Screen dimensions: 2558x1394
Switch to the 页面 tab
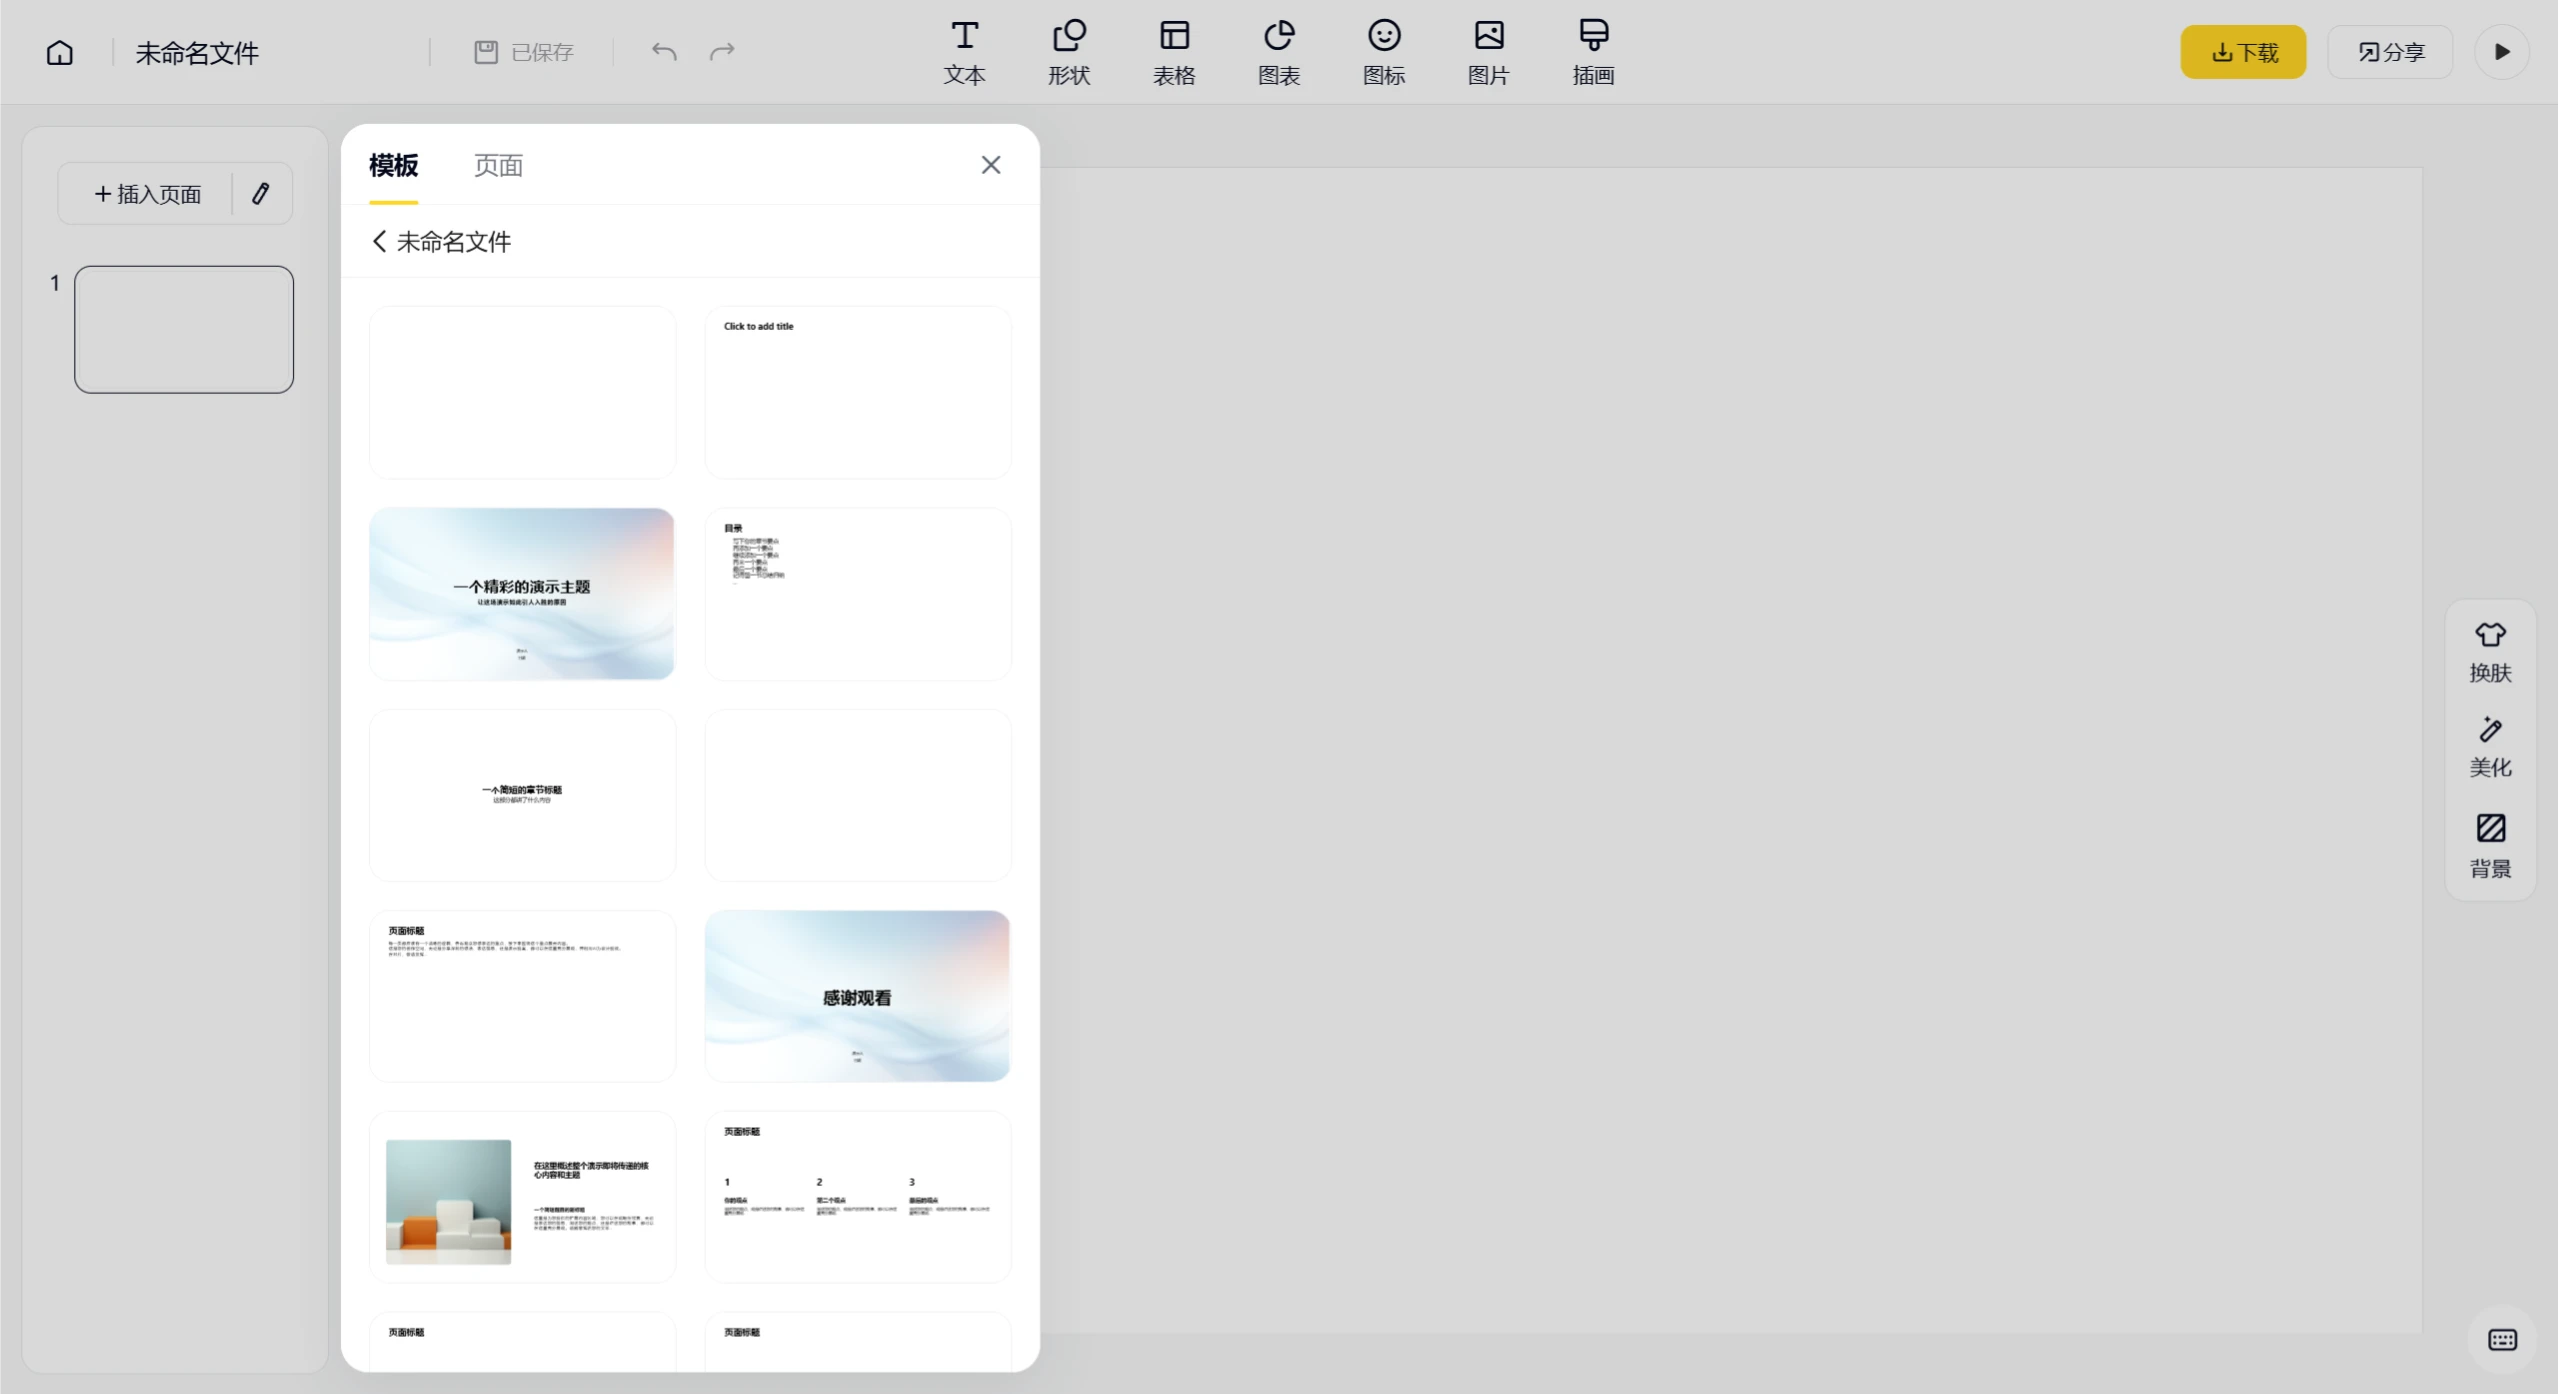(x=498, y=165)
